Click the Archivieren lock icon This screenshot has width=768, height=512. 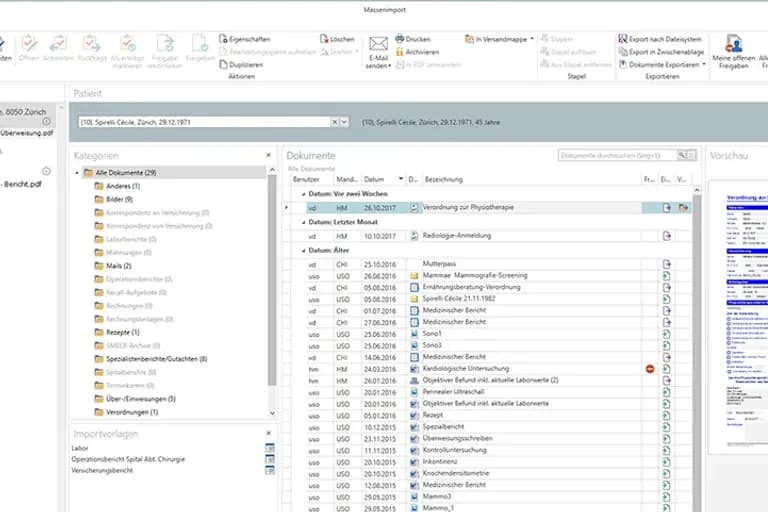pos(399,51)
